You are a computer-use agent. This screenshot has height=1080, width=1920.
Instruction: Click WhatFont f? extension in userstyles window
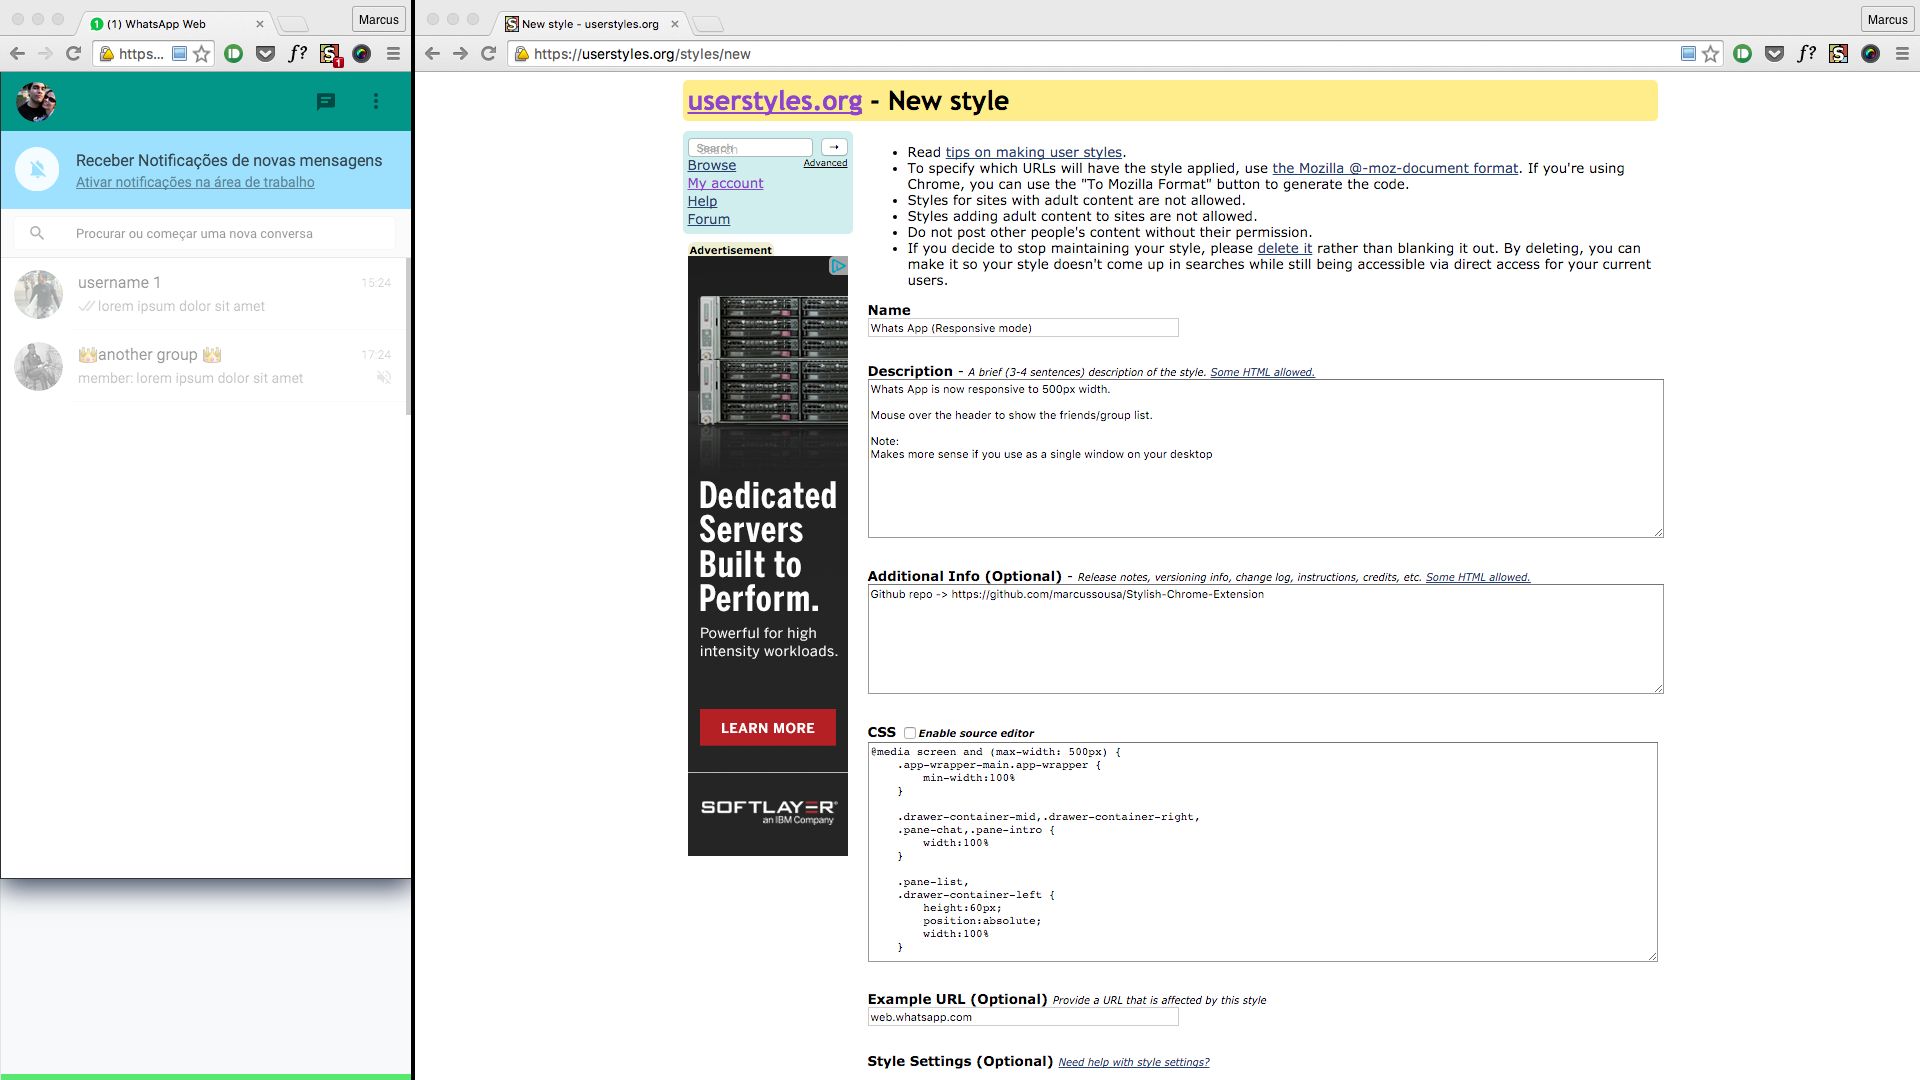tap(1807, 54)
